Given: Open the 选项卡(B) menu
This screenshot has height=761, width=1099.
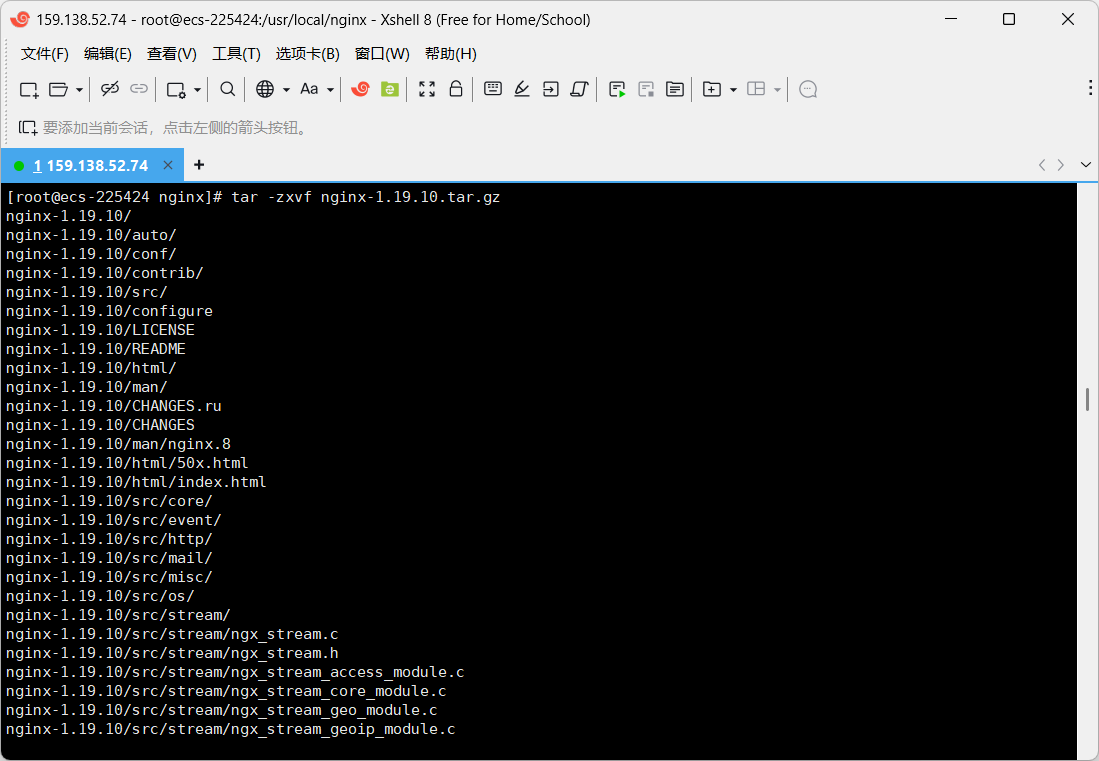Looking at the screenshot, I should [308, 54].
